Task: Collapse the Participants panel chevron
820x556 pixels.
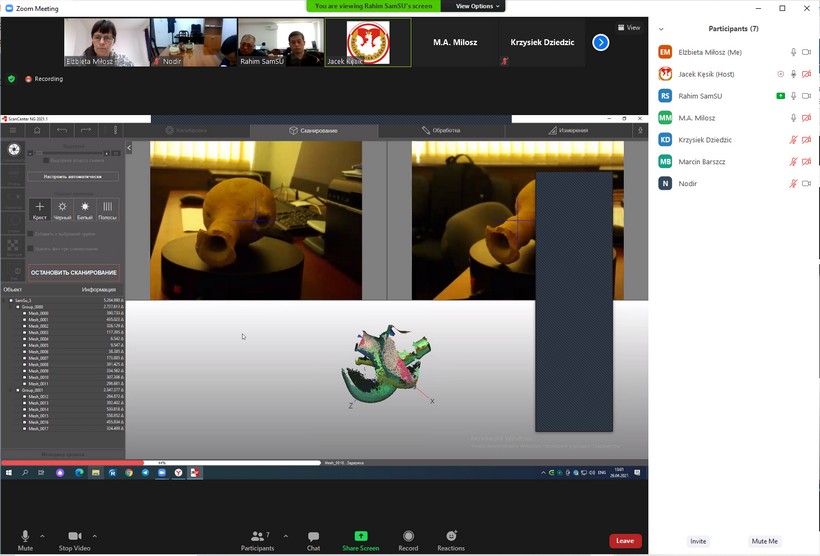Action: coord(661,29)
